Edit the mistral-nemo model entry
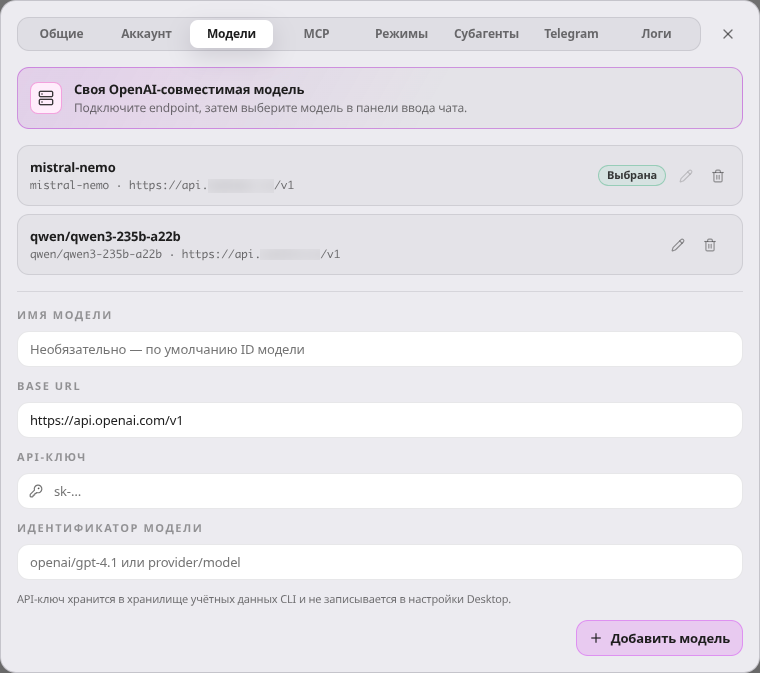Image resolution: width=760 pixels, height=673 pixels. tap(686, 176)
